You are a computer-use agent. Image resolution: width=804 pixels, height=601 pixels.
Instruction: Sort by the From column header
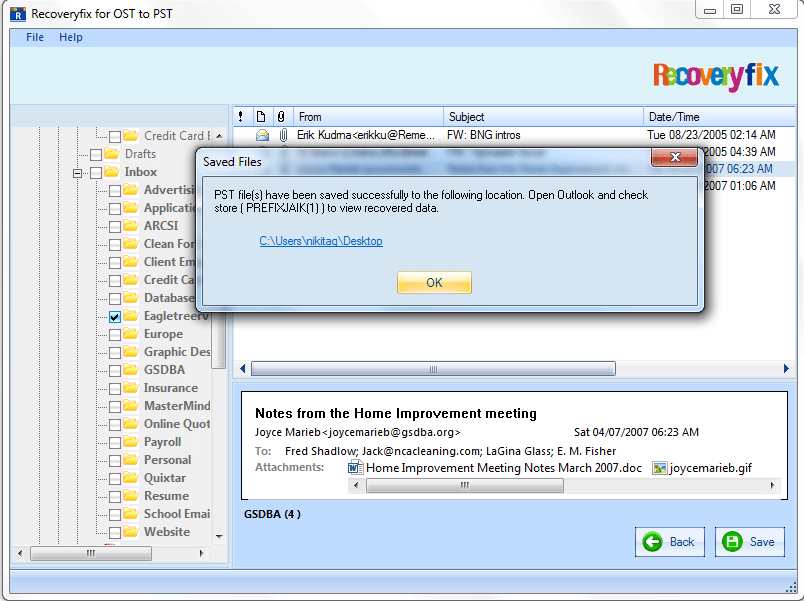click(368, 117)
